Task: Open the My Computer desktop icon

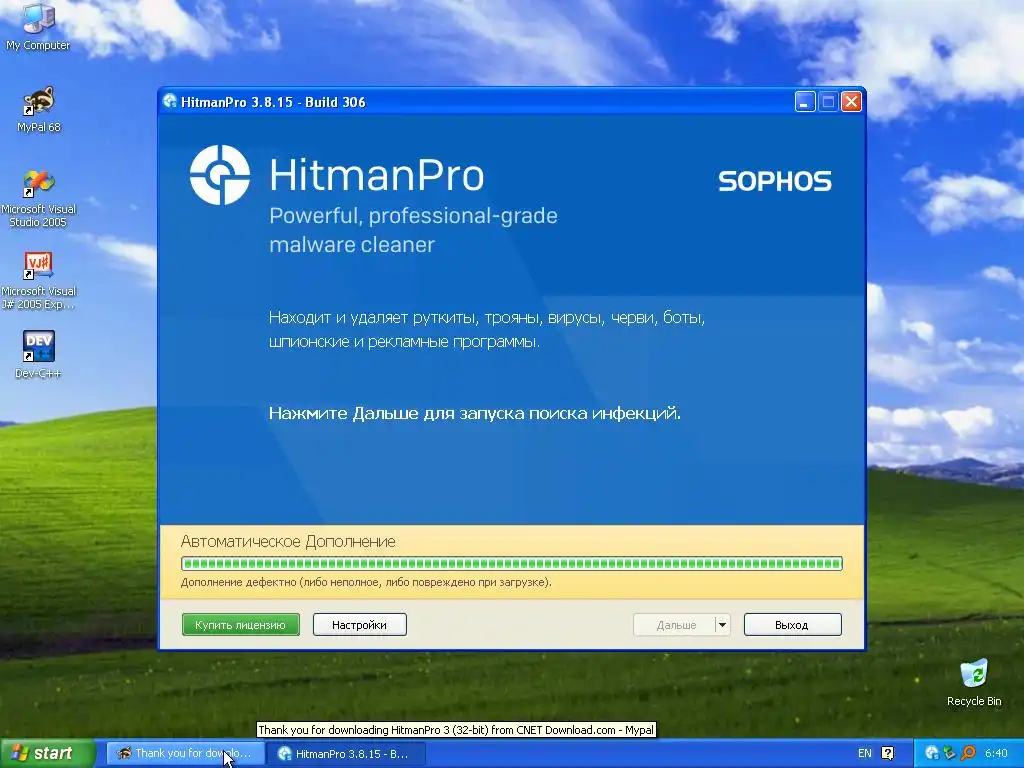Action: click(x=38, y=27)
